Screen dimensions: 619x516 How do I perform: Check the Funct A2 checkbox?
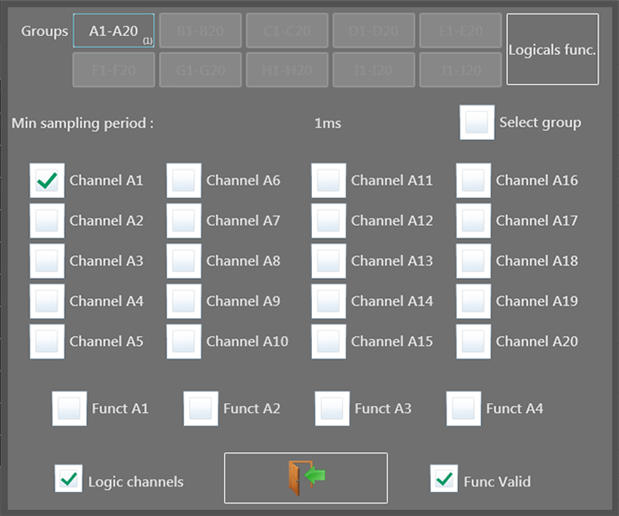coord(201,408)
